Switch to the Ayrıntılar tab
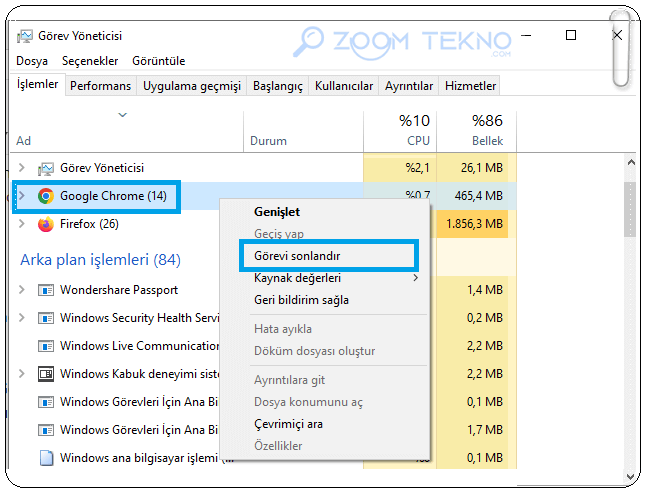Viewport: 646px width, 493px height. tap(409, 86)
